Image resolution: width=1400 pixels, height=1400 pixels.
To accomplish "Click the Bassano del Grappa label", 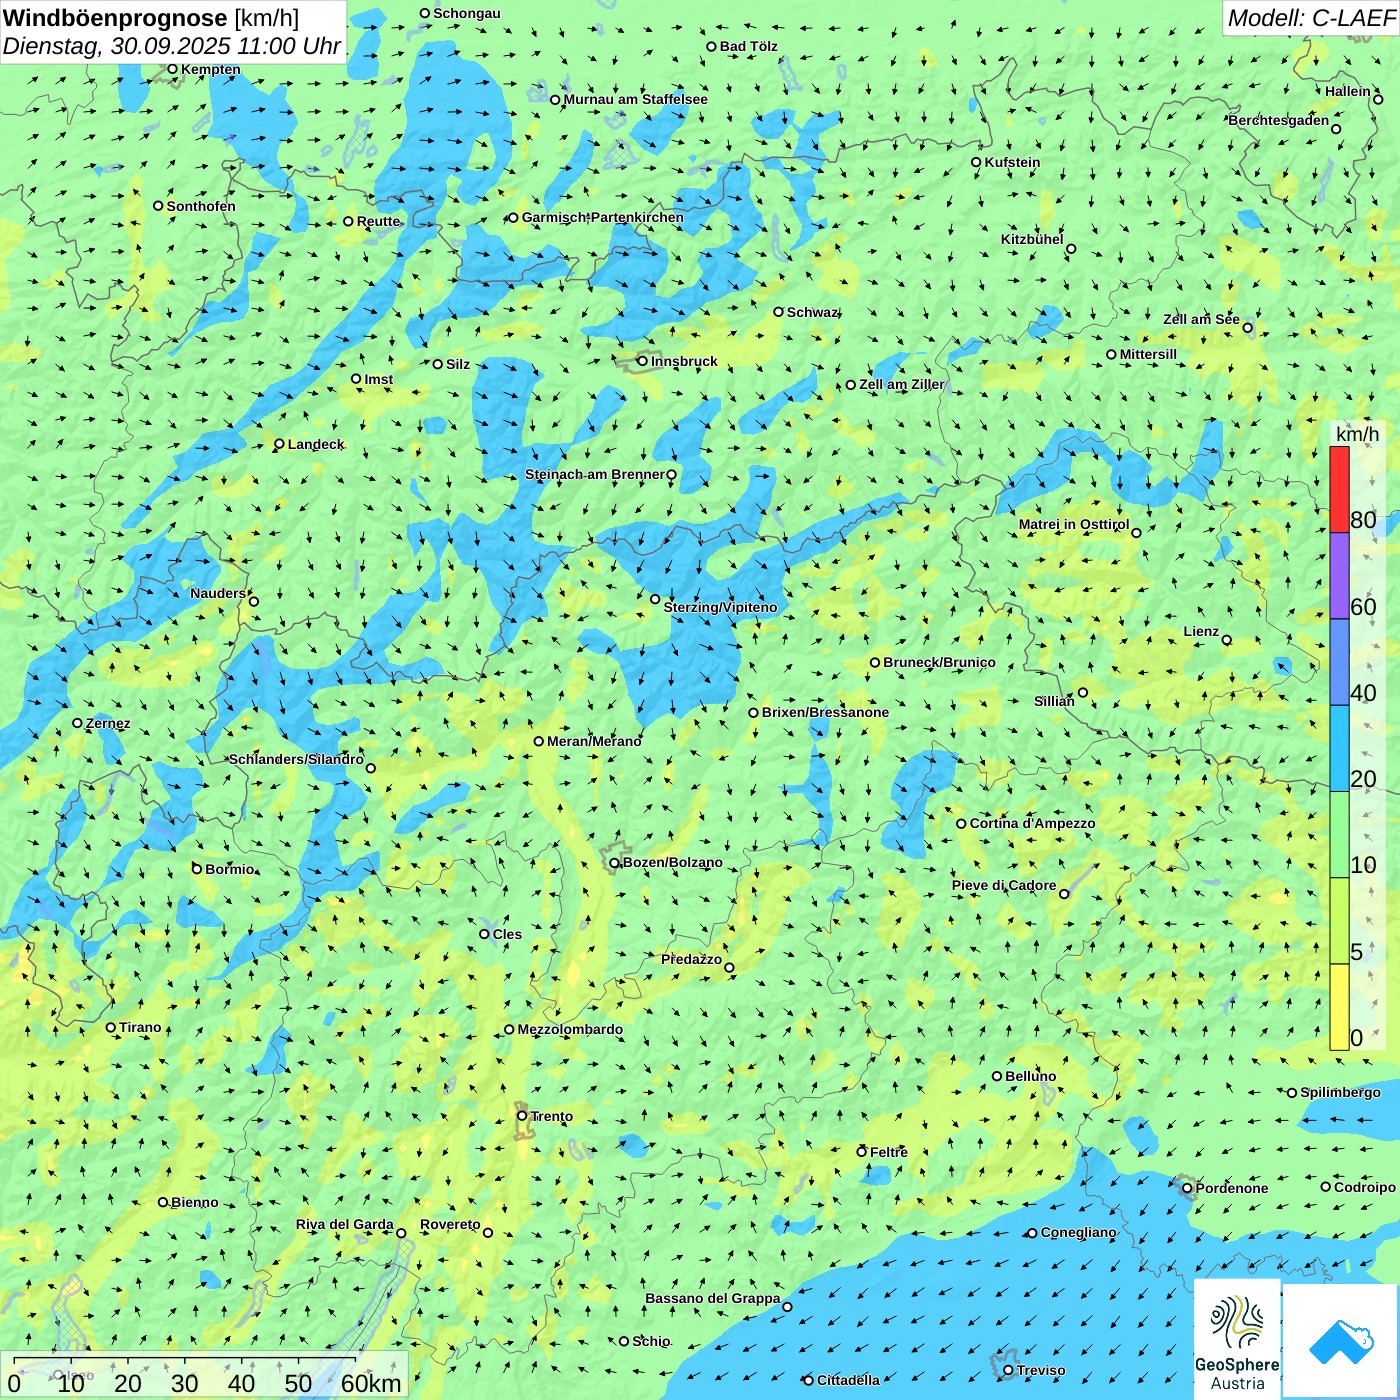I will tap(713, 1298).
